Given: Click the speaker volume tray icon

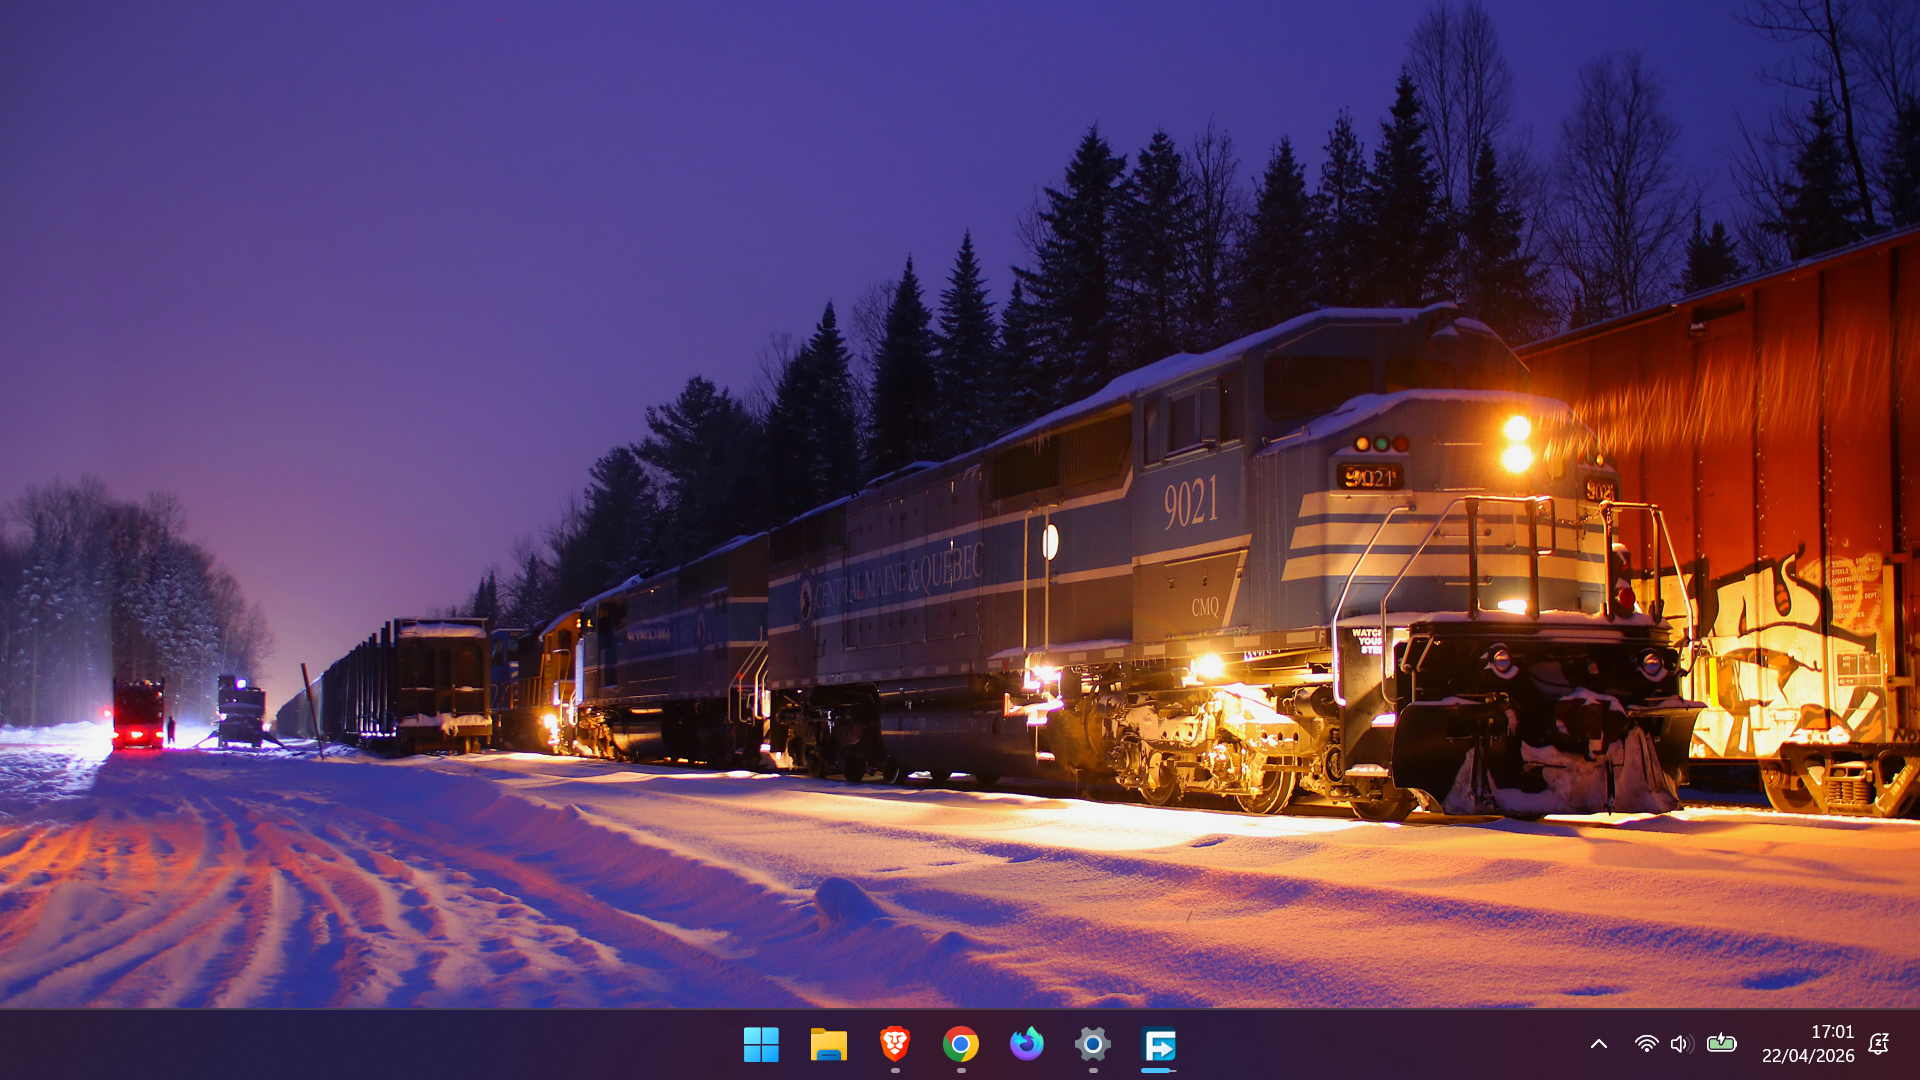Looking at the screenshot, I should click(1681, 1044).
